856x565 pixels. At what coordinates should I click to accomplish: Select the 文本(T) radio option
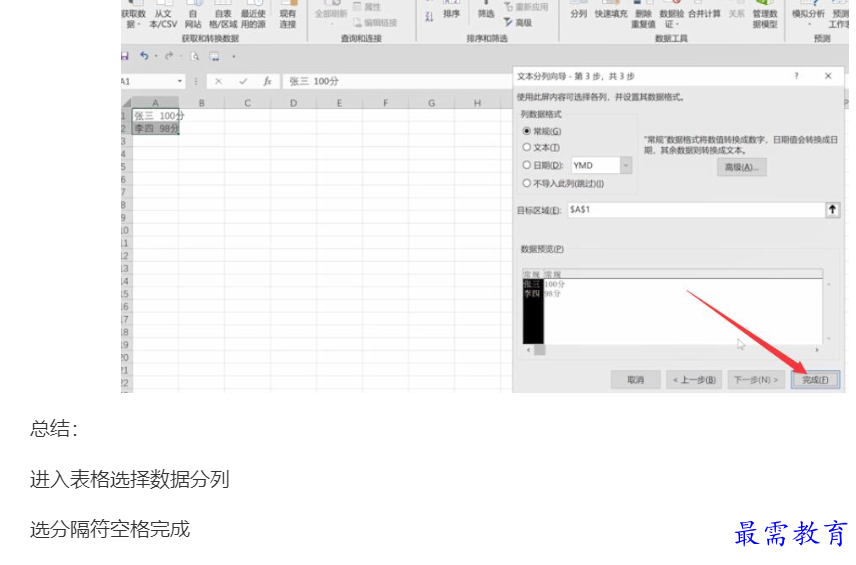(541, 147)
